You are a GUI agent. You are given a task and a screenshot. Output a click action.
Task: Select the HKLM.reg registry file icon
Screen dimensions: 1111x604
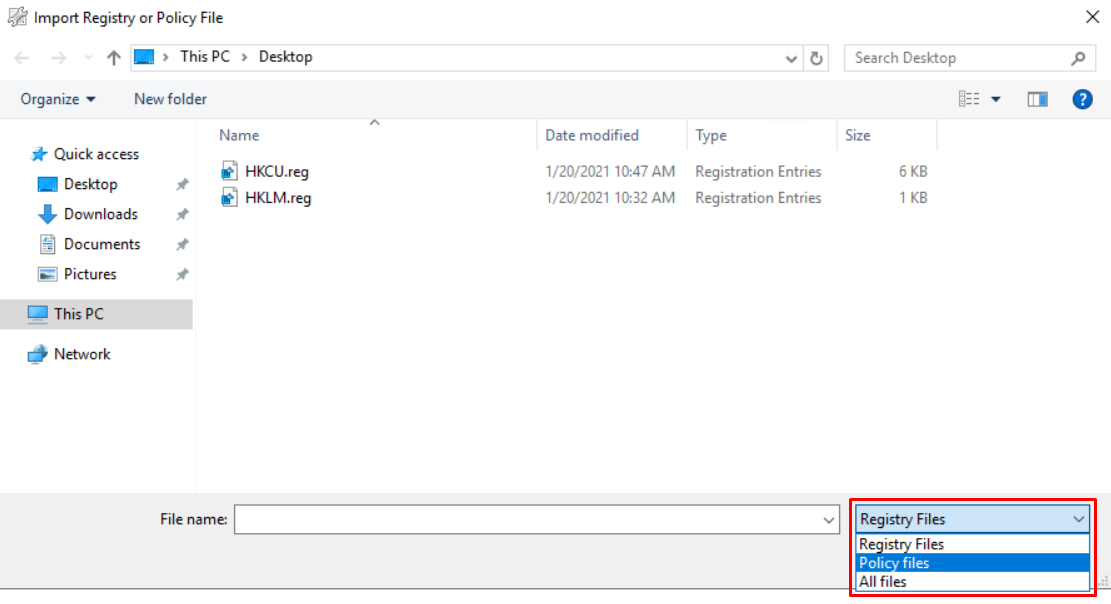pyautogui.click(x=231, y=198)
